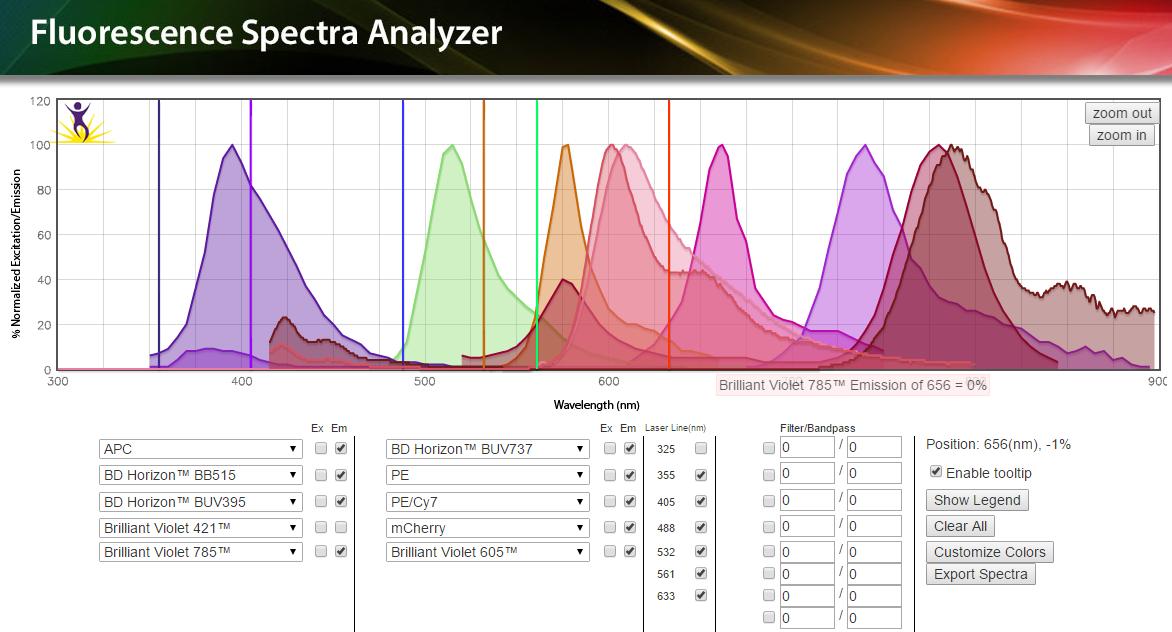Screen dimensions: 1172x632
Task: Expand the PE/Cy7 dropdown list
Action: point(487,501)
